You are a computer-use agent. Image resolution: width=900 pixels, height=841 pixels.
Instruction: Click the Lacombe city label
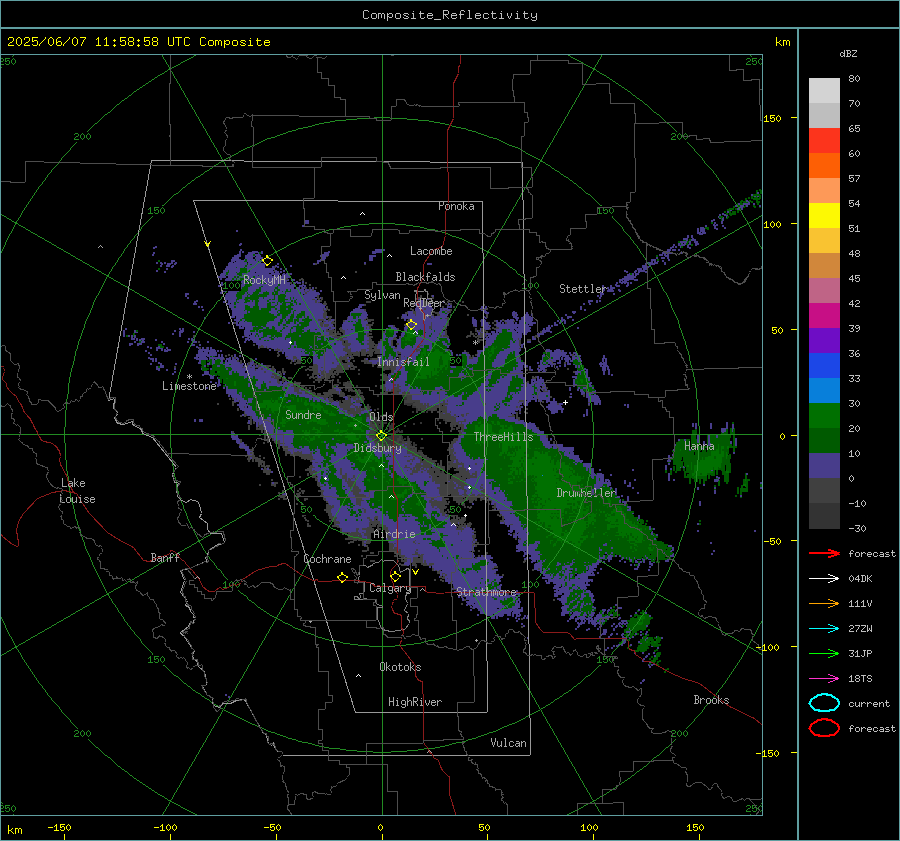[431, 251]
